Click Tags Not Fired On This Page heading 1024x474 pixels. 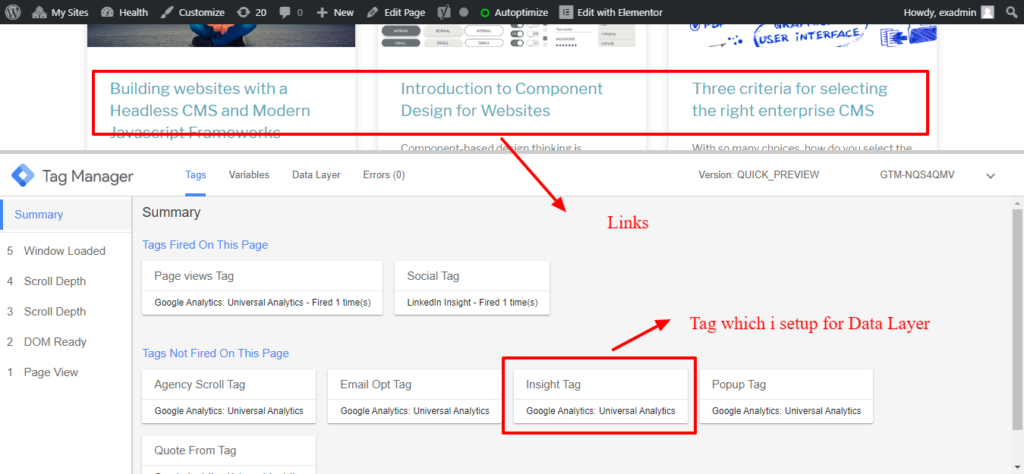pyautogui.click(x=216, y=353)
